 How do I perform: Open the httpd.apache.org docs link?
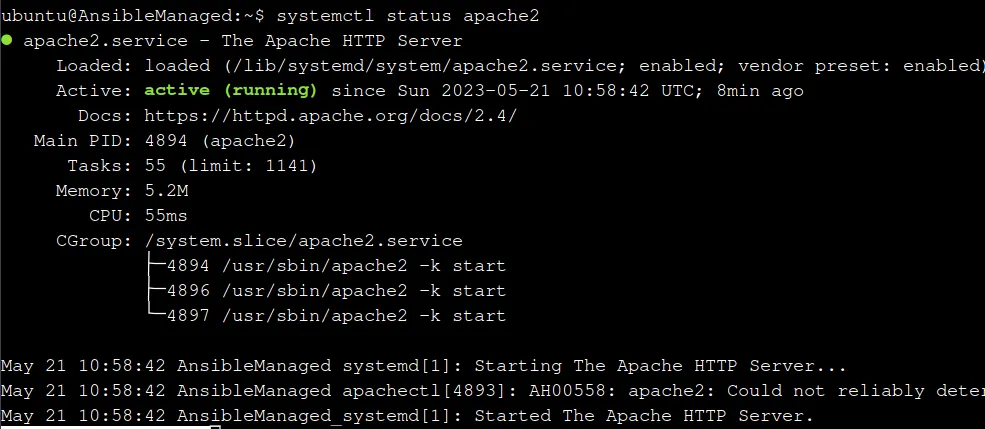point(330,116)
